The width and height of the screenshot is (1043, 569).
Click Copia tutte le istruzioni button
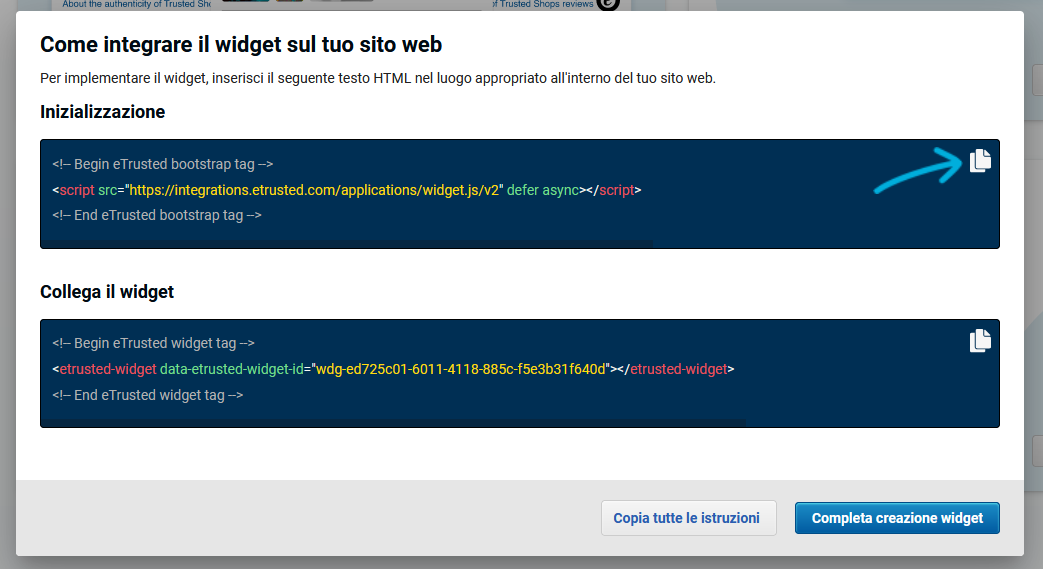point(688,518)
